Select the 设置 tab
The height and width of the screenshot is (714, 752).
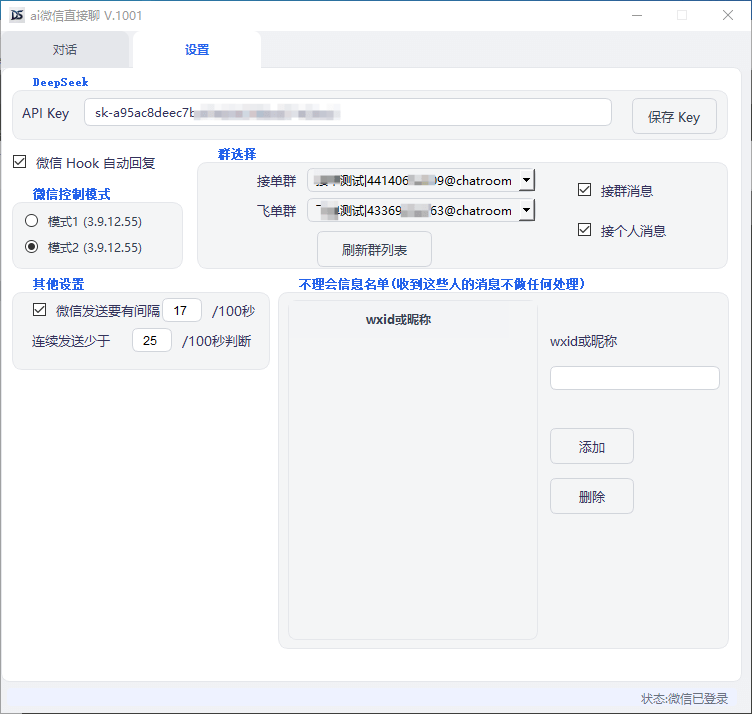197,50
